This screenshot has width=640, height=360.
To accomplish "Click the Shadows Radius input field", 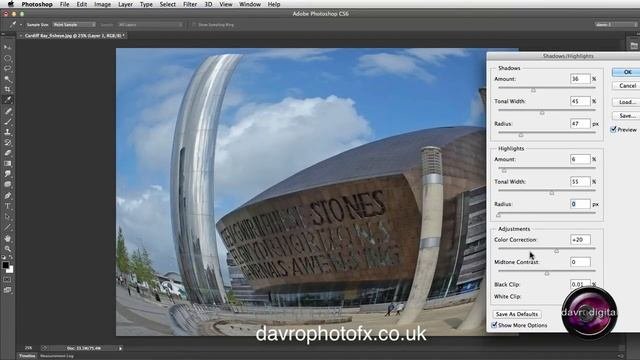I will pyautogui.click(x=580, y=123).
